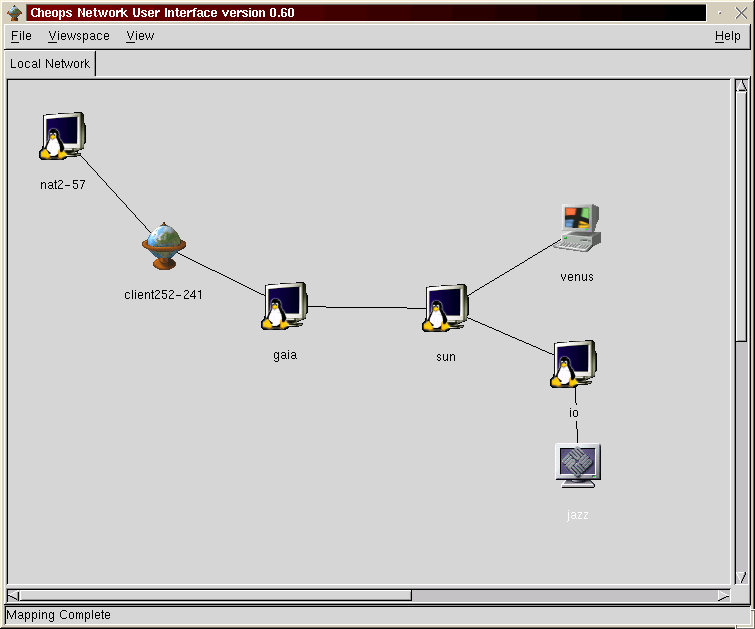Click the vertical scrollbar thumb
755x629 pixels.
point(742,217)
